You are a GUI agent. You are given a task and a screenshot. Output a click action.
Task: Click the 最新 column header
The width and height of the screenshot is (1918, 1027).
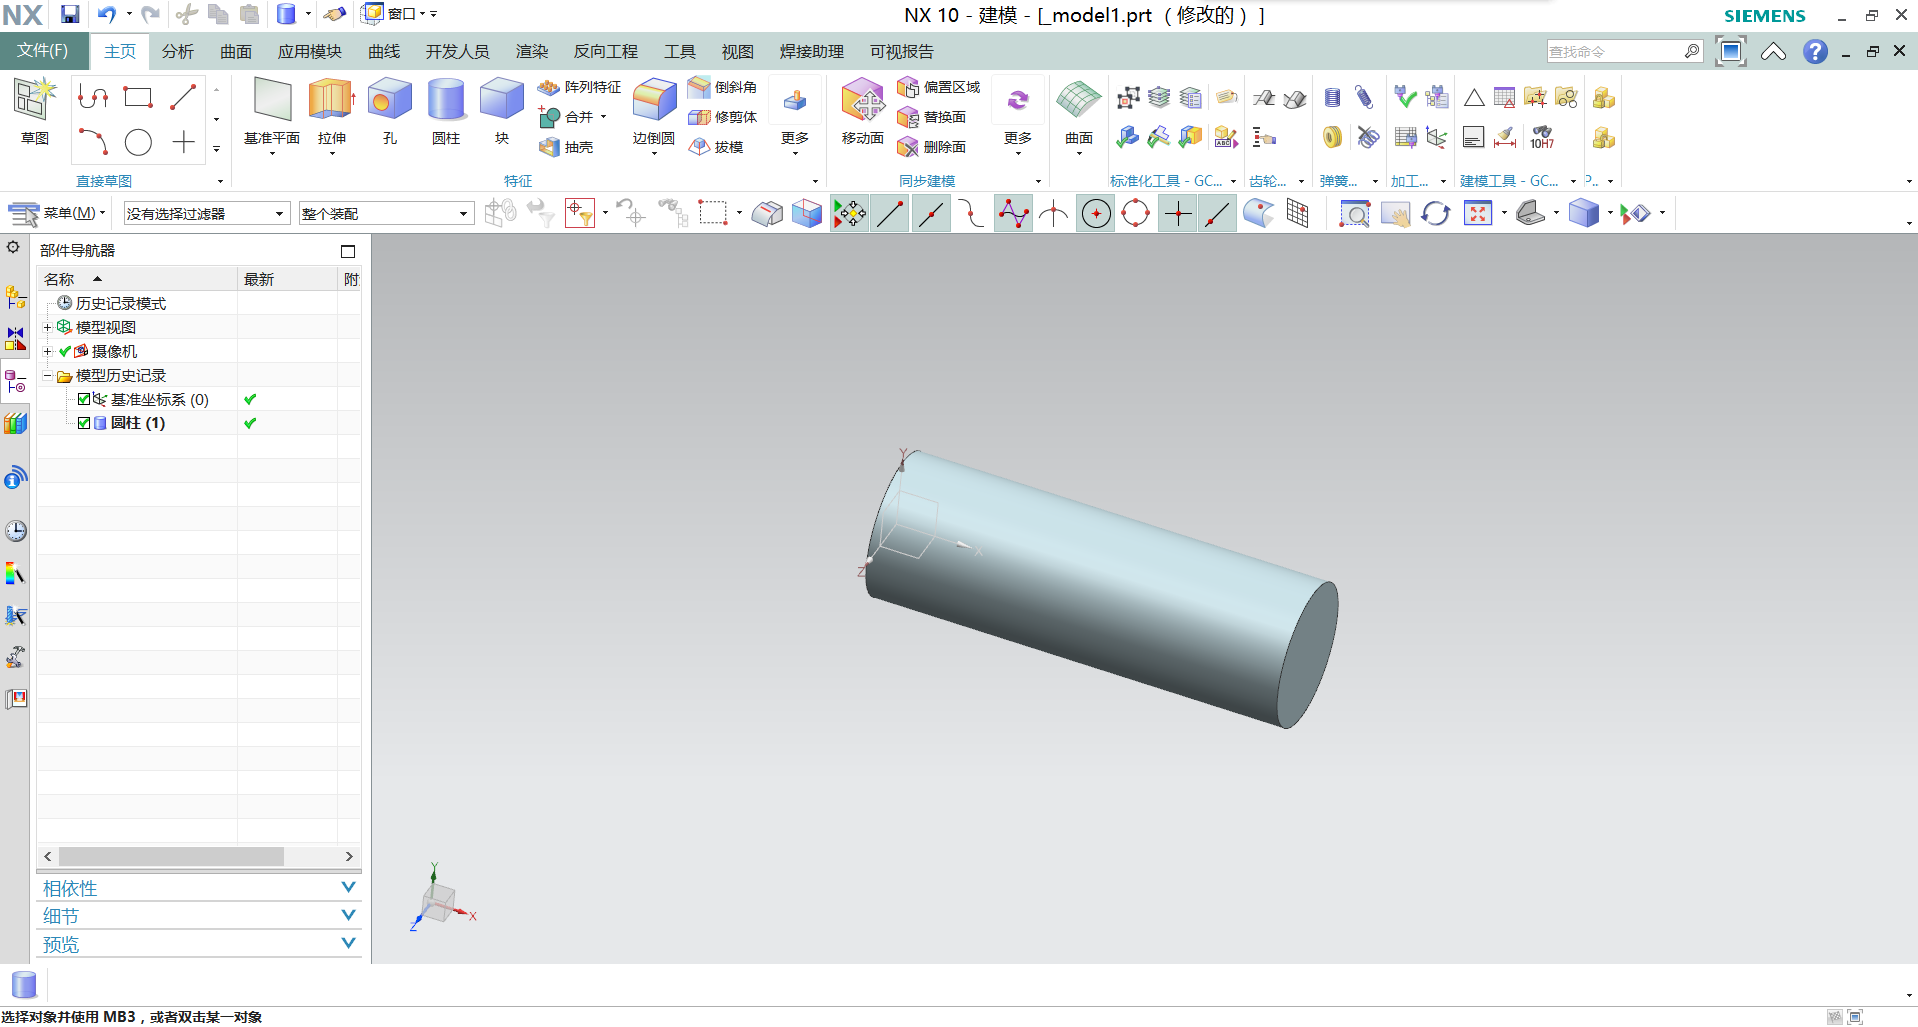click(x=287, y=279)
